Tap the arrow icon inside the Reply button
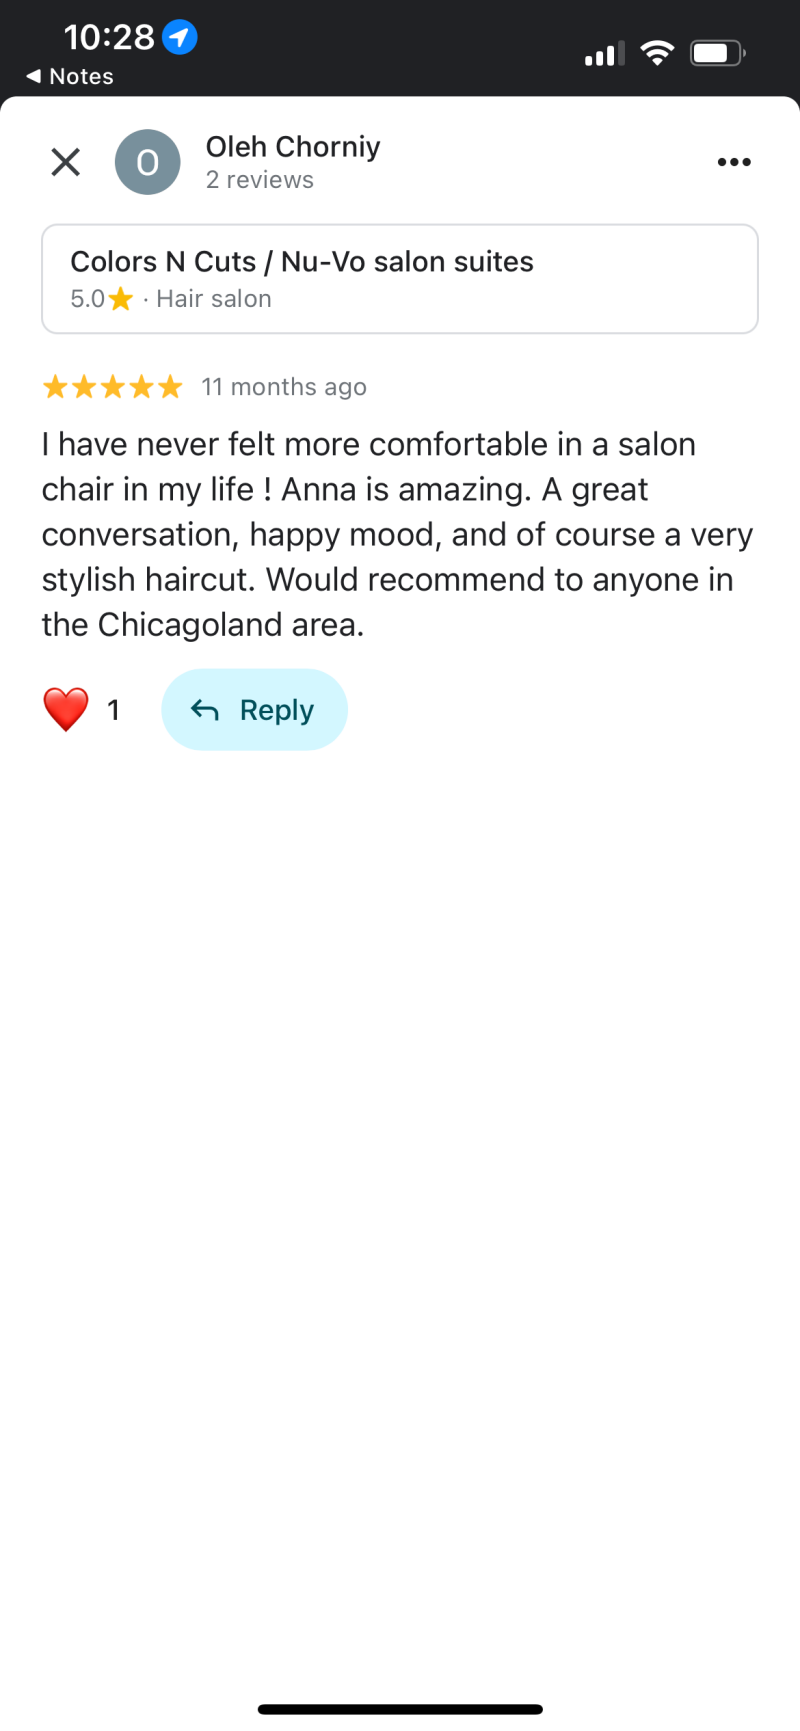The height and width of the screenshot is (1731, 800). click(205, 710)
